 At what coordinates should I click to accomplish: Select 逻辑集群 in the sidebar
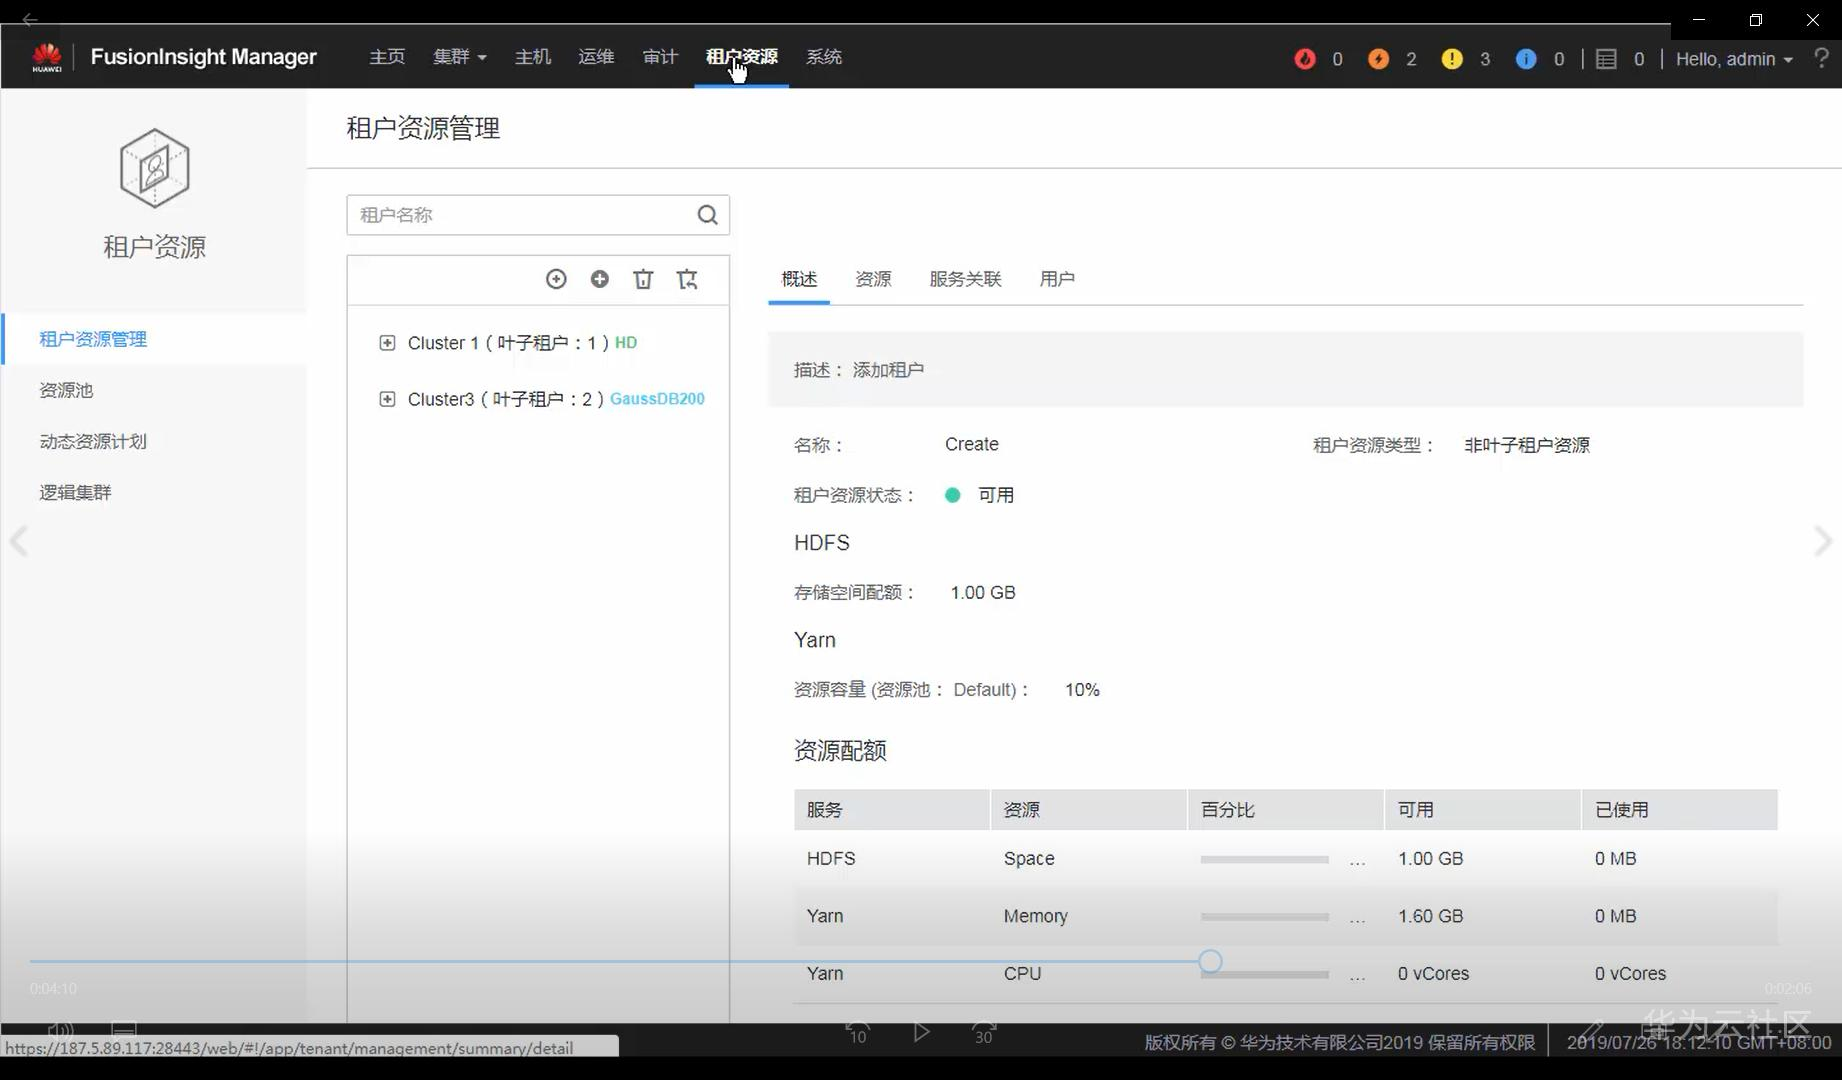[x=75, y=492]
